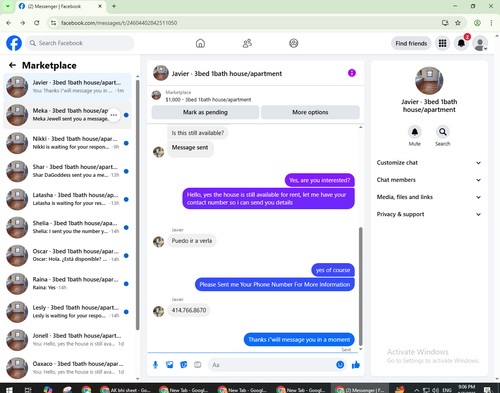Search in conversation magnifier icon
The height and width of the screenshot is (393, 500).
click(x=443, y=132)
